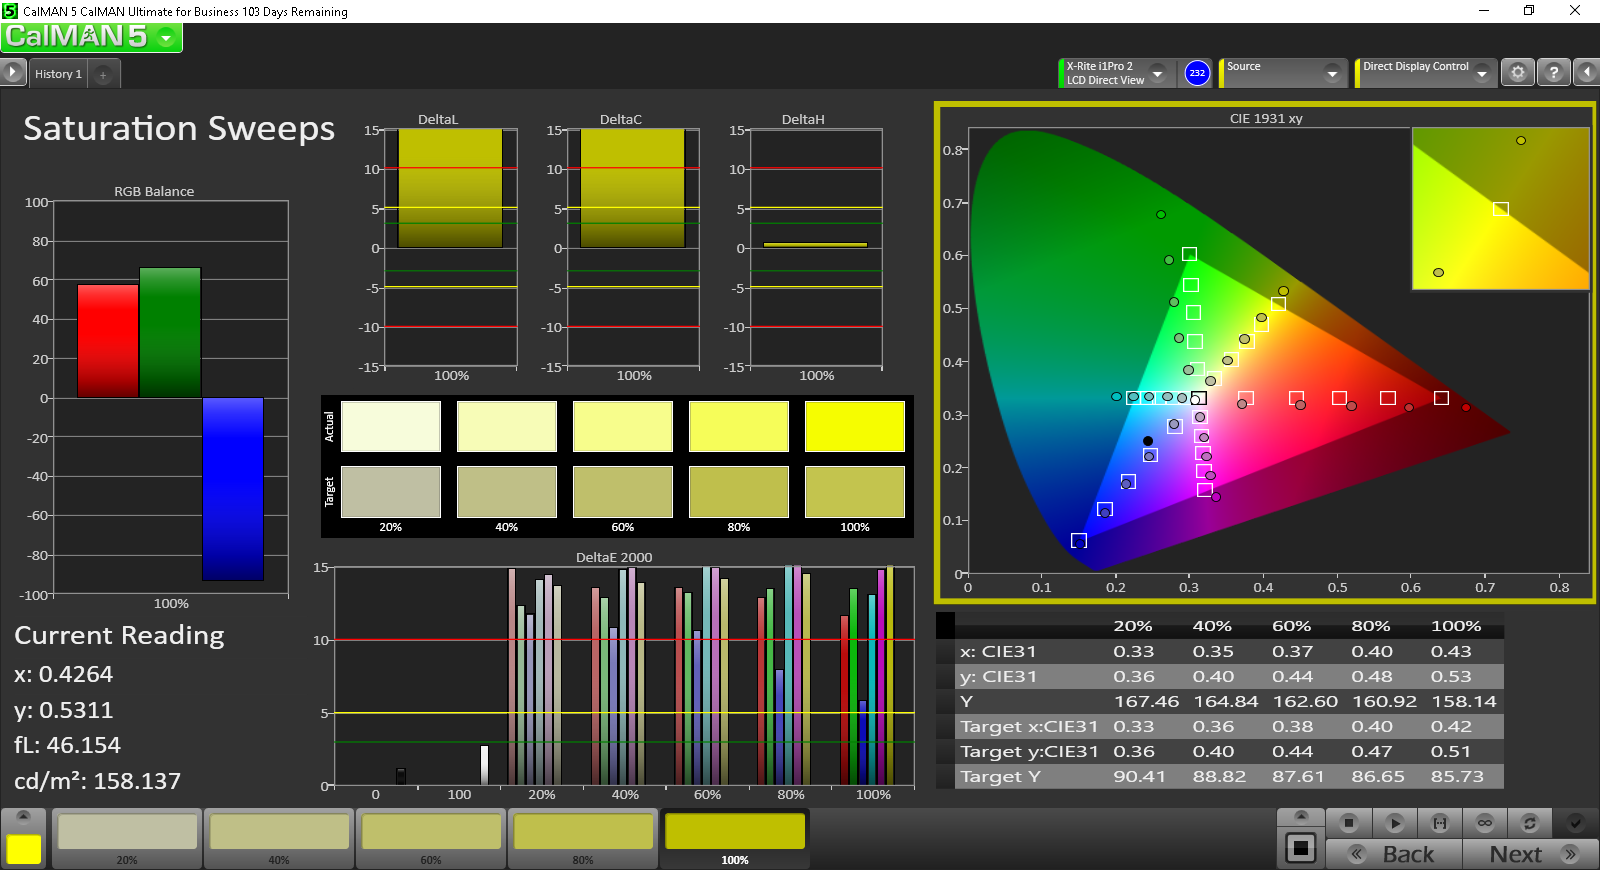Click the Target Y value 85.73
1600x870 pixels.
[1457, 776]
